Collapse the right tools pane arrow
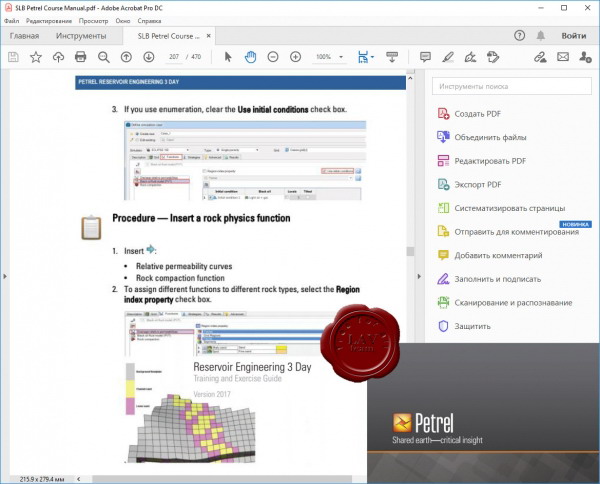Viewport: 600px width, 484px height. tap(419, 276)
